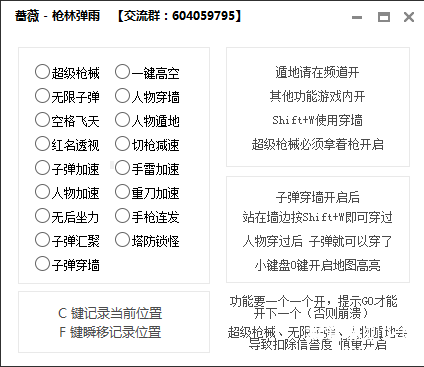Click the title text 蔷薇 - 枪林弹雨

click(57, 16)
